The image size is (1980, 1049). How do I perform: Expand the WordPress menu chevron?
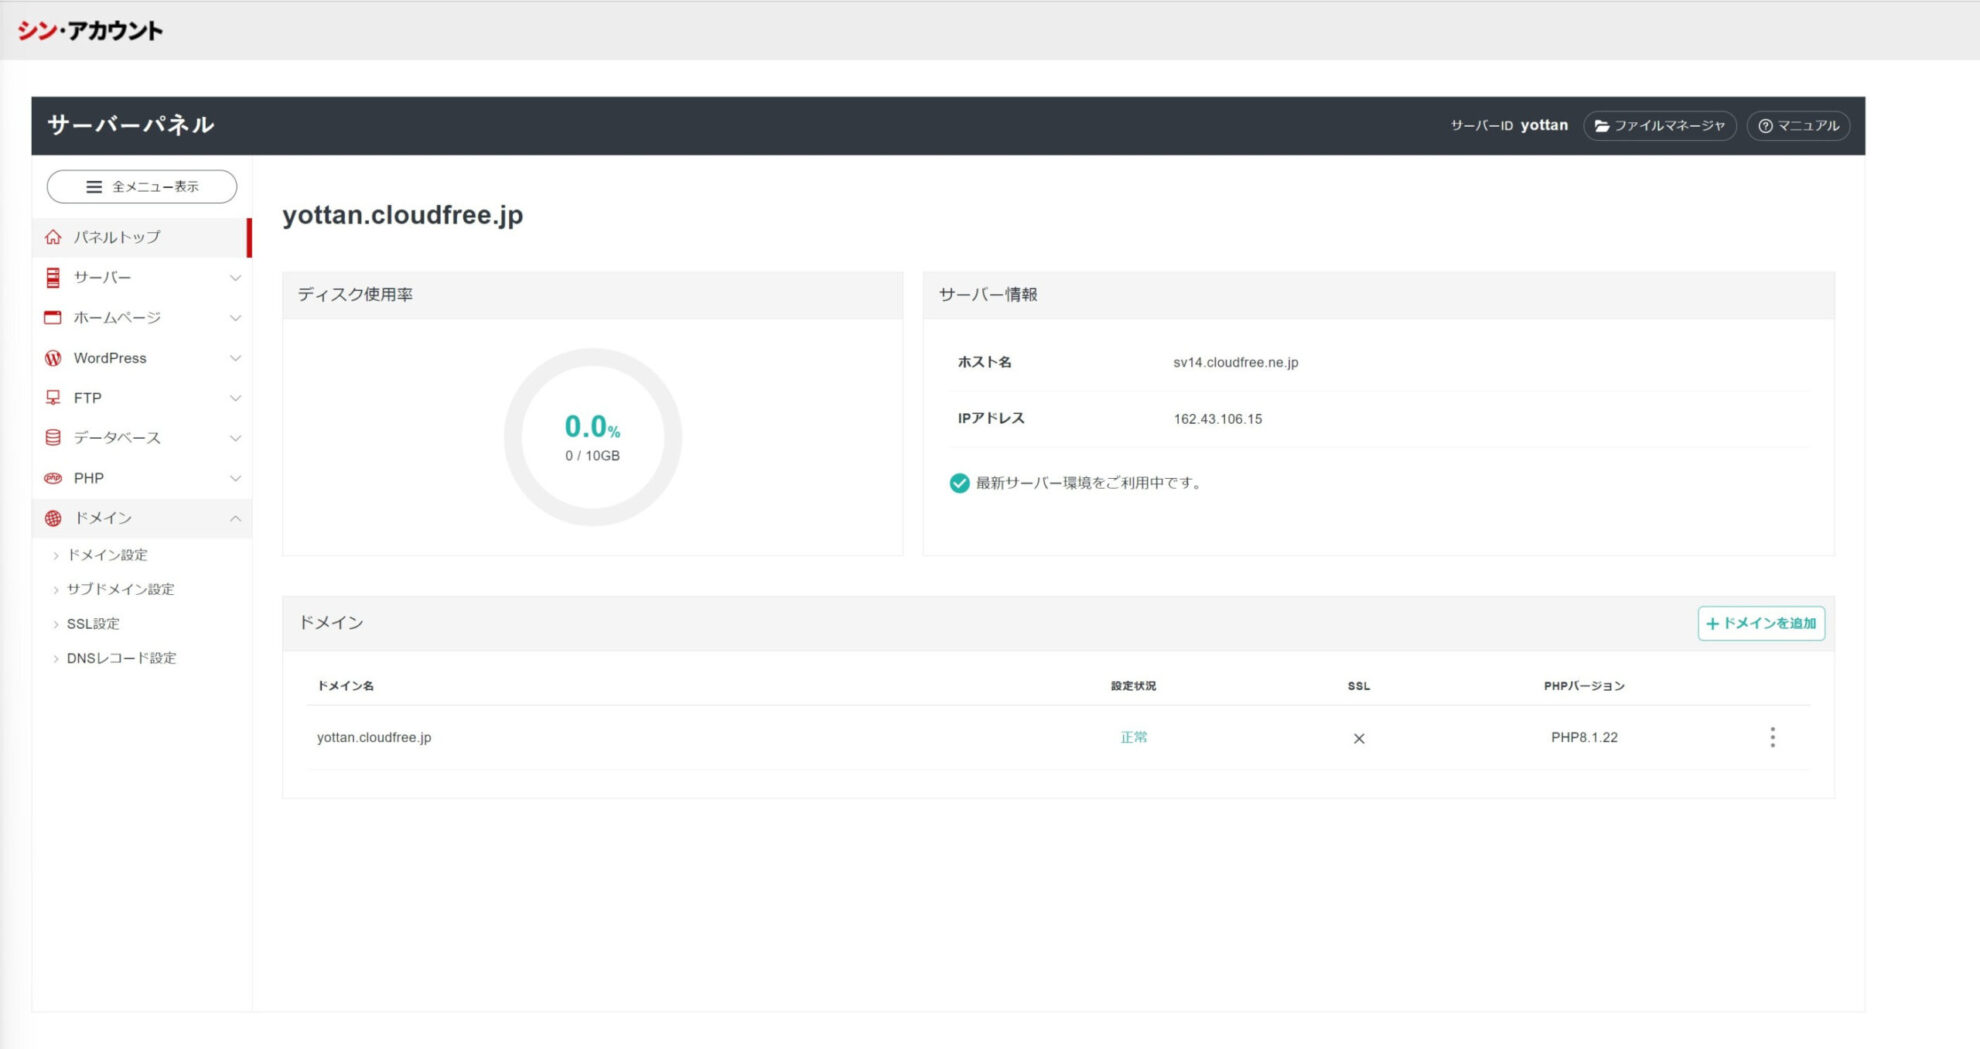235,358
